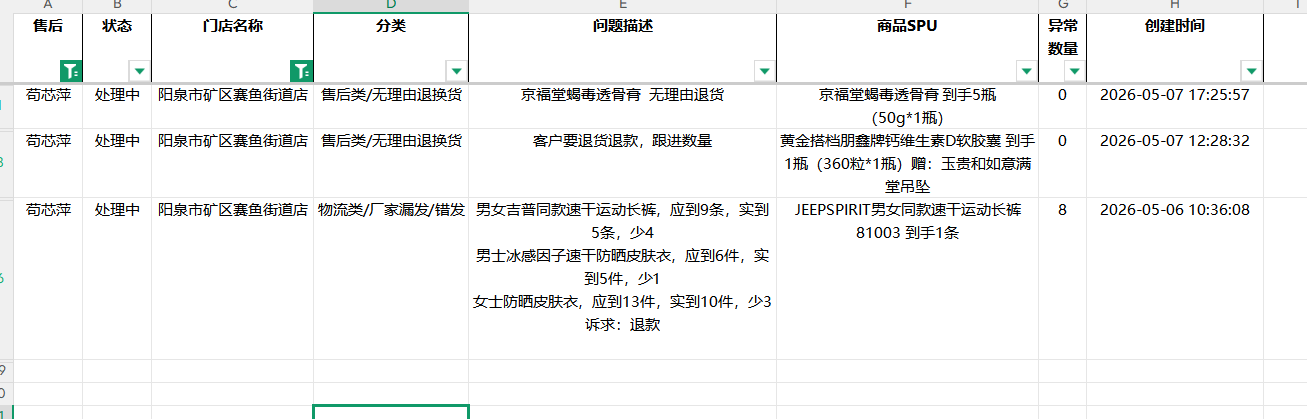Viewport: 1307px width, 419px height.
Task: Select column D header
Action: point(391,6)
